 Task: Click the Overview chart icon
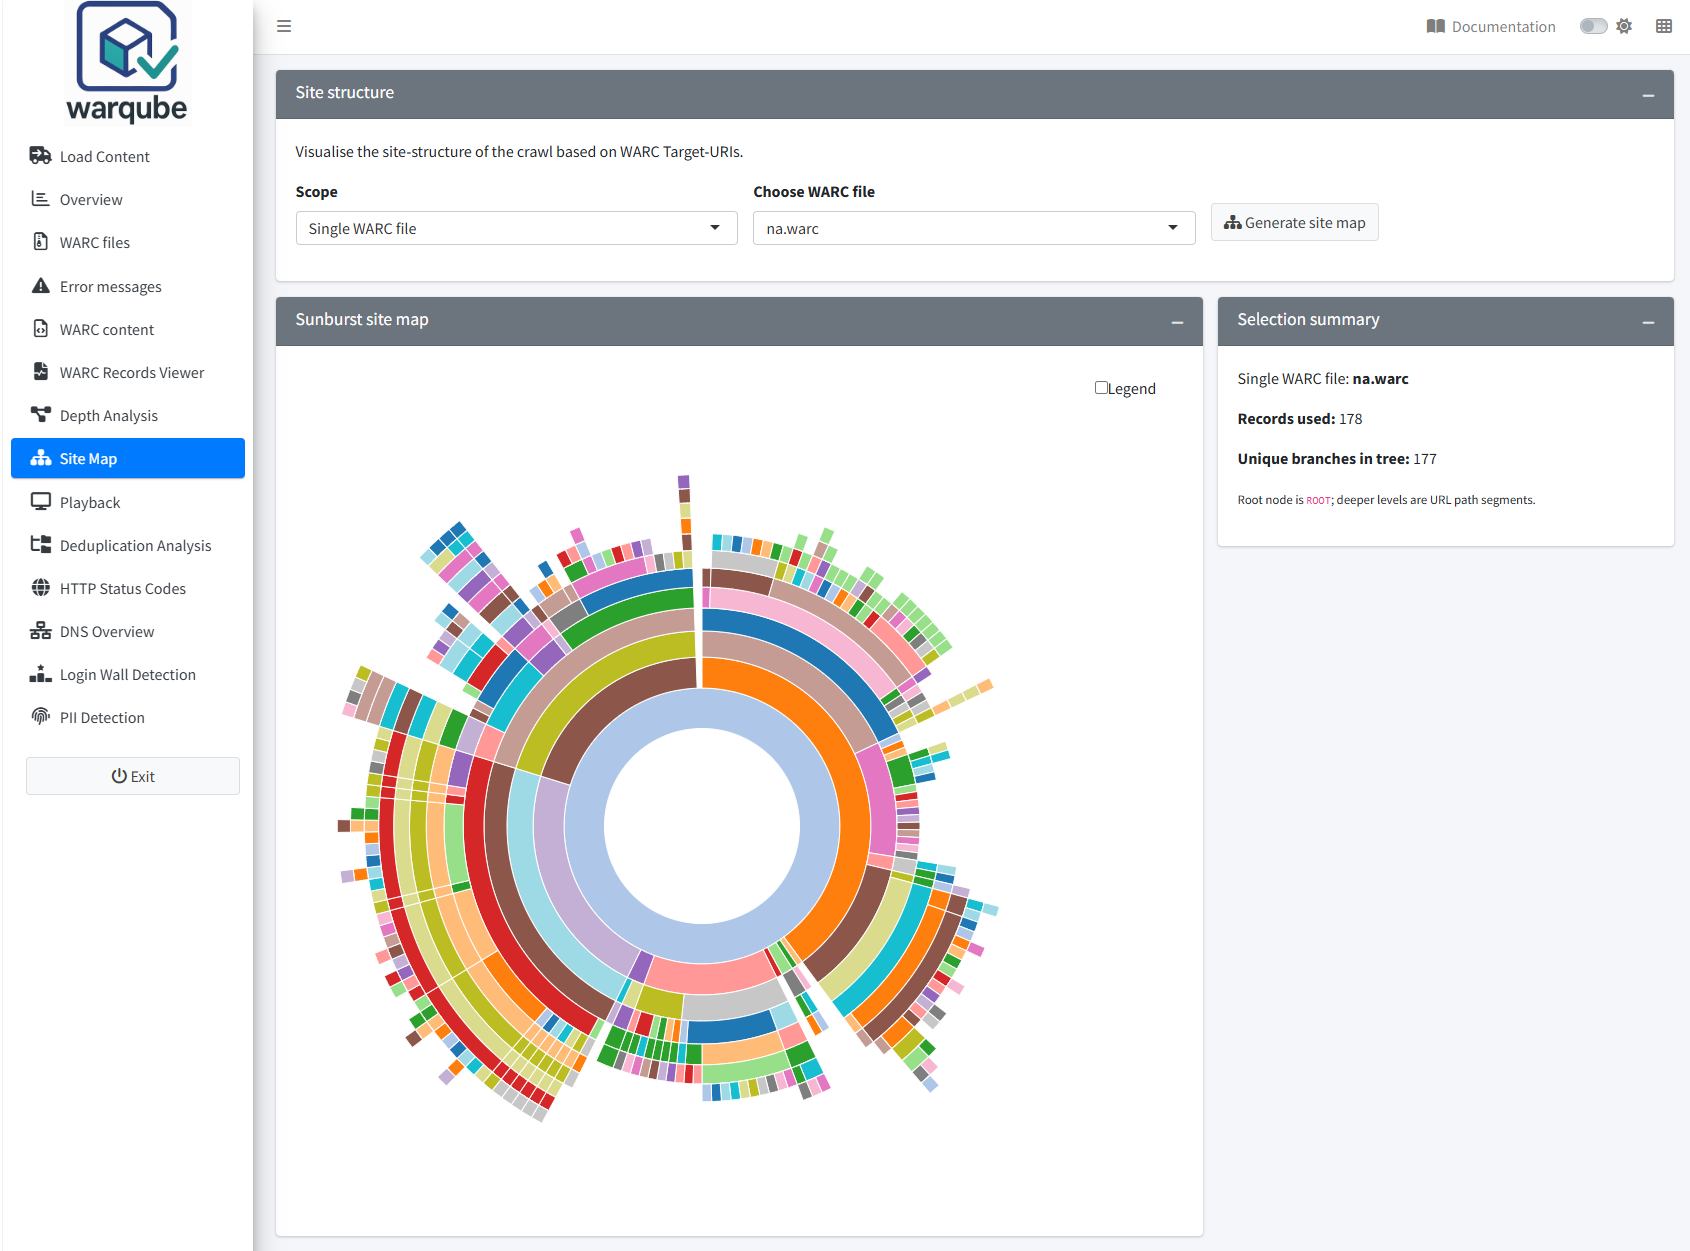40,199
